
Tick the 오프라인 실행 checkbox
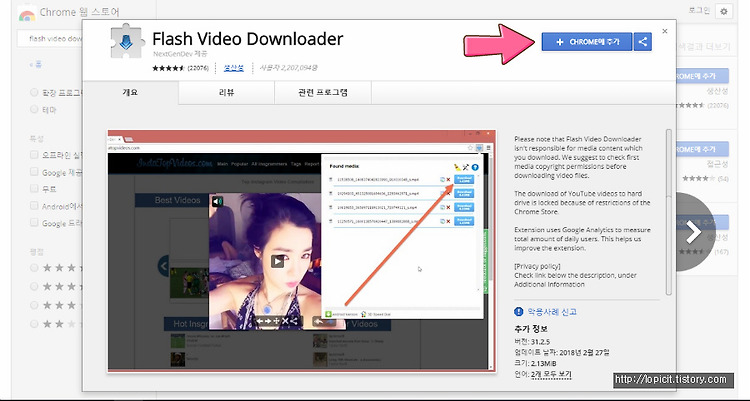[34, 155]
